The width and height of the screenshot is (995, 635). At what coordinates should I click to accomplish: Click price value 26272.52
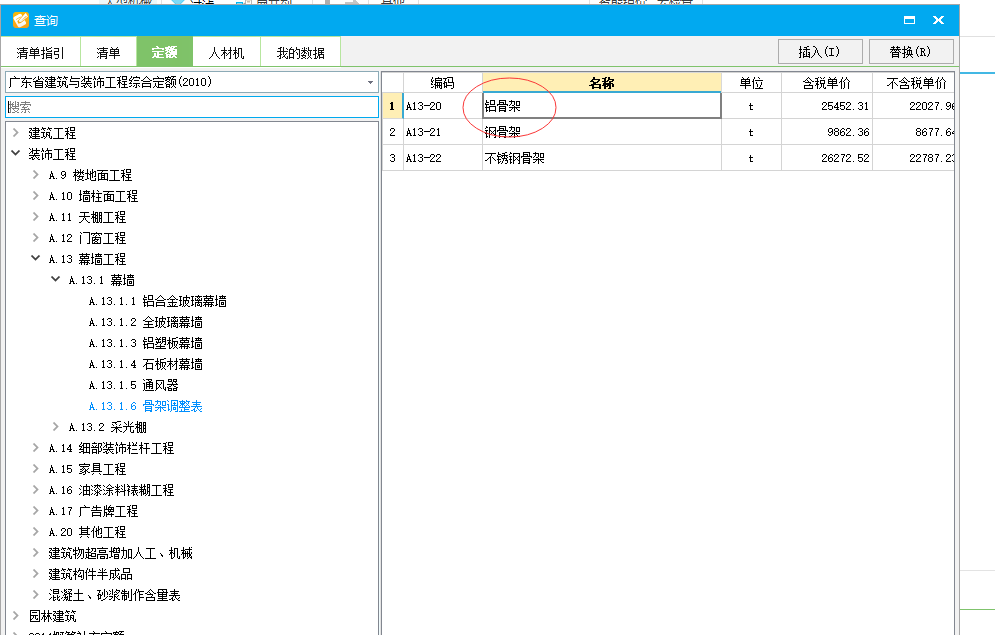(845, 158)
